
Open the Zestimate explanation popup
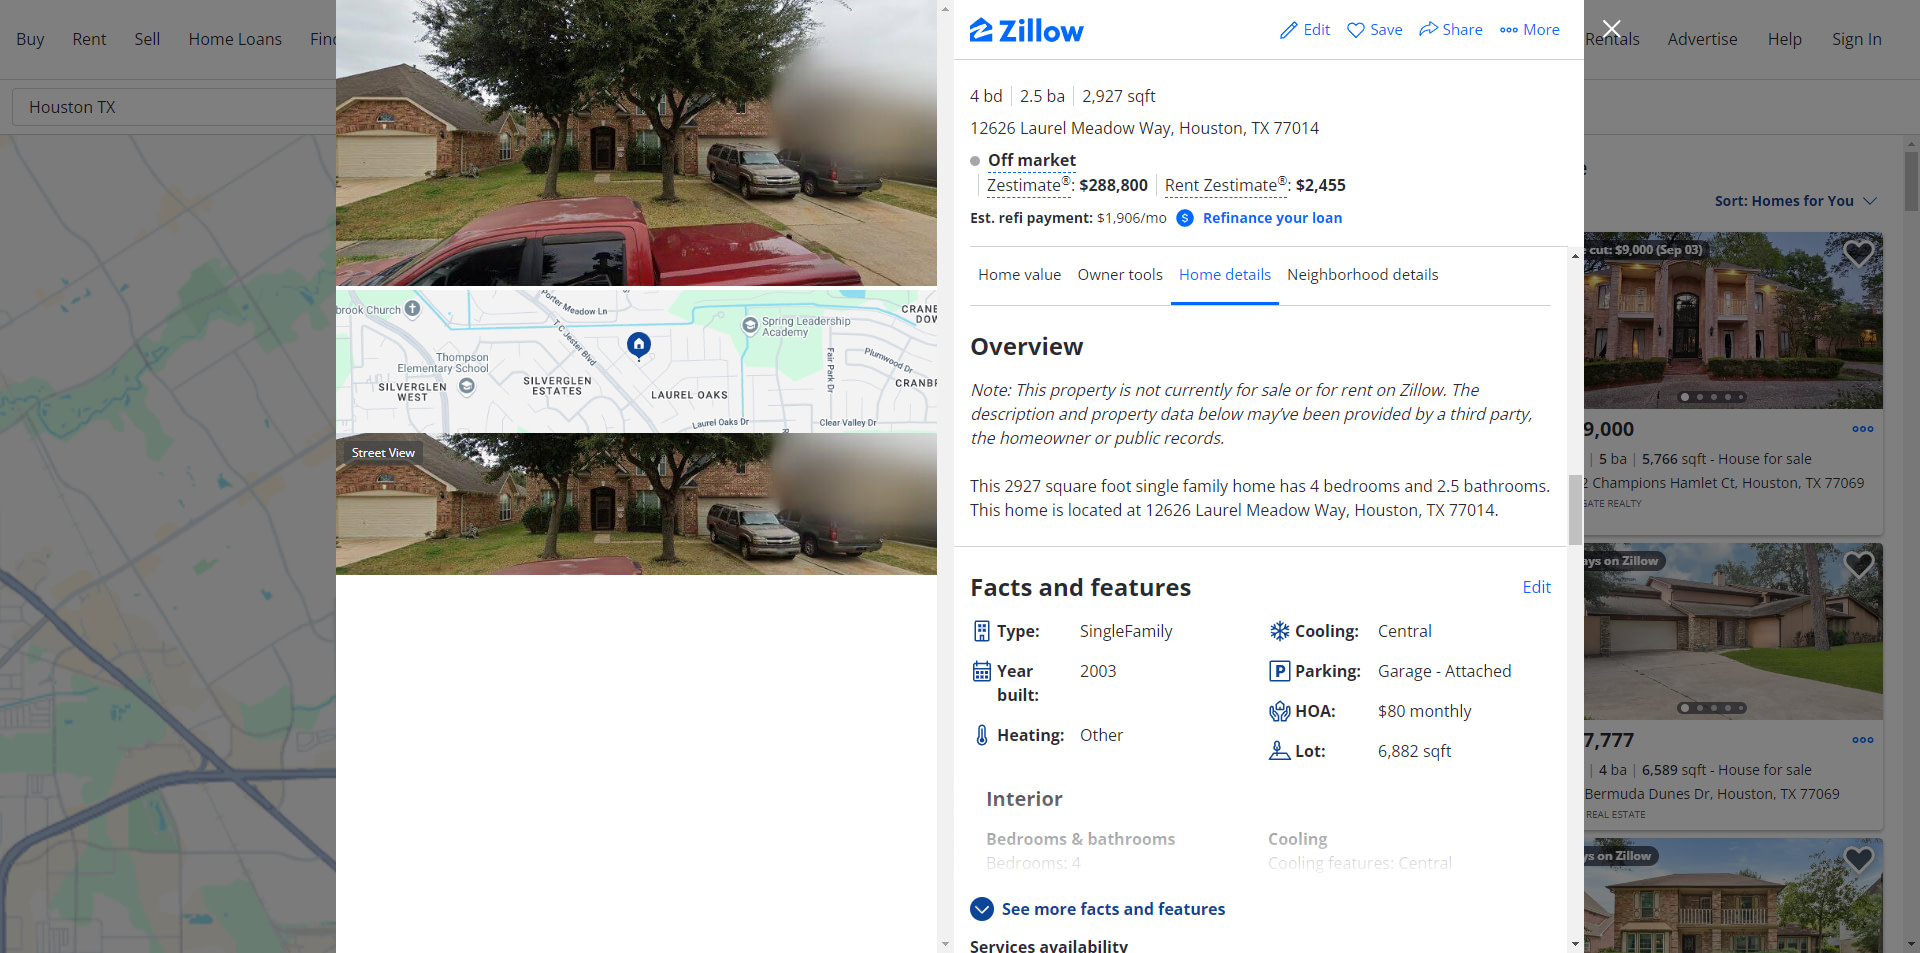pos(1024,185)
